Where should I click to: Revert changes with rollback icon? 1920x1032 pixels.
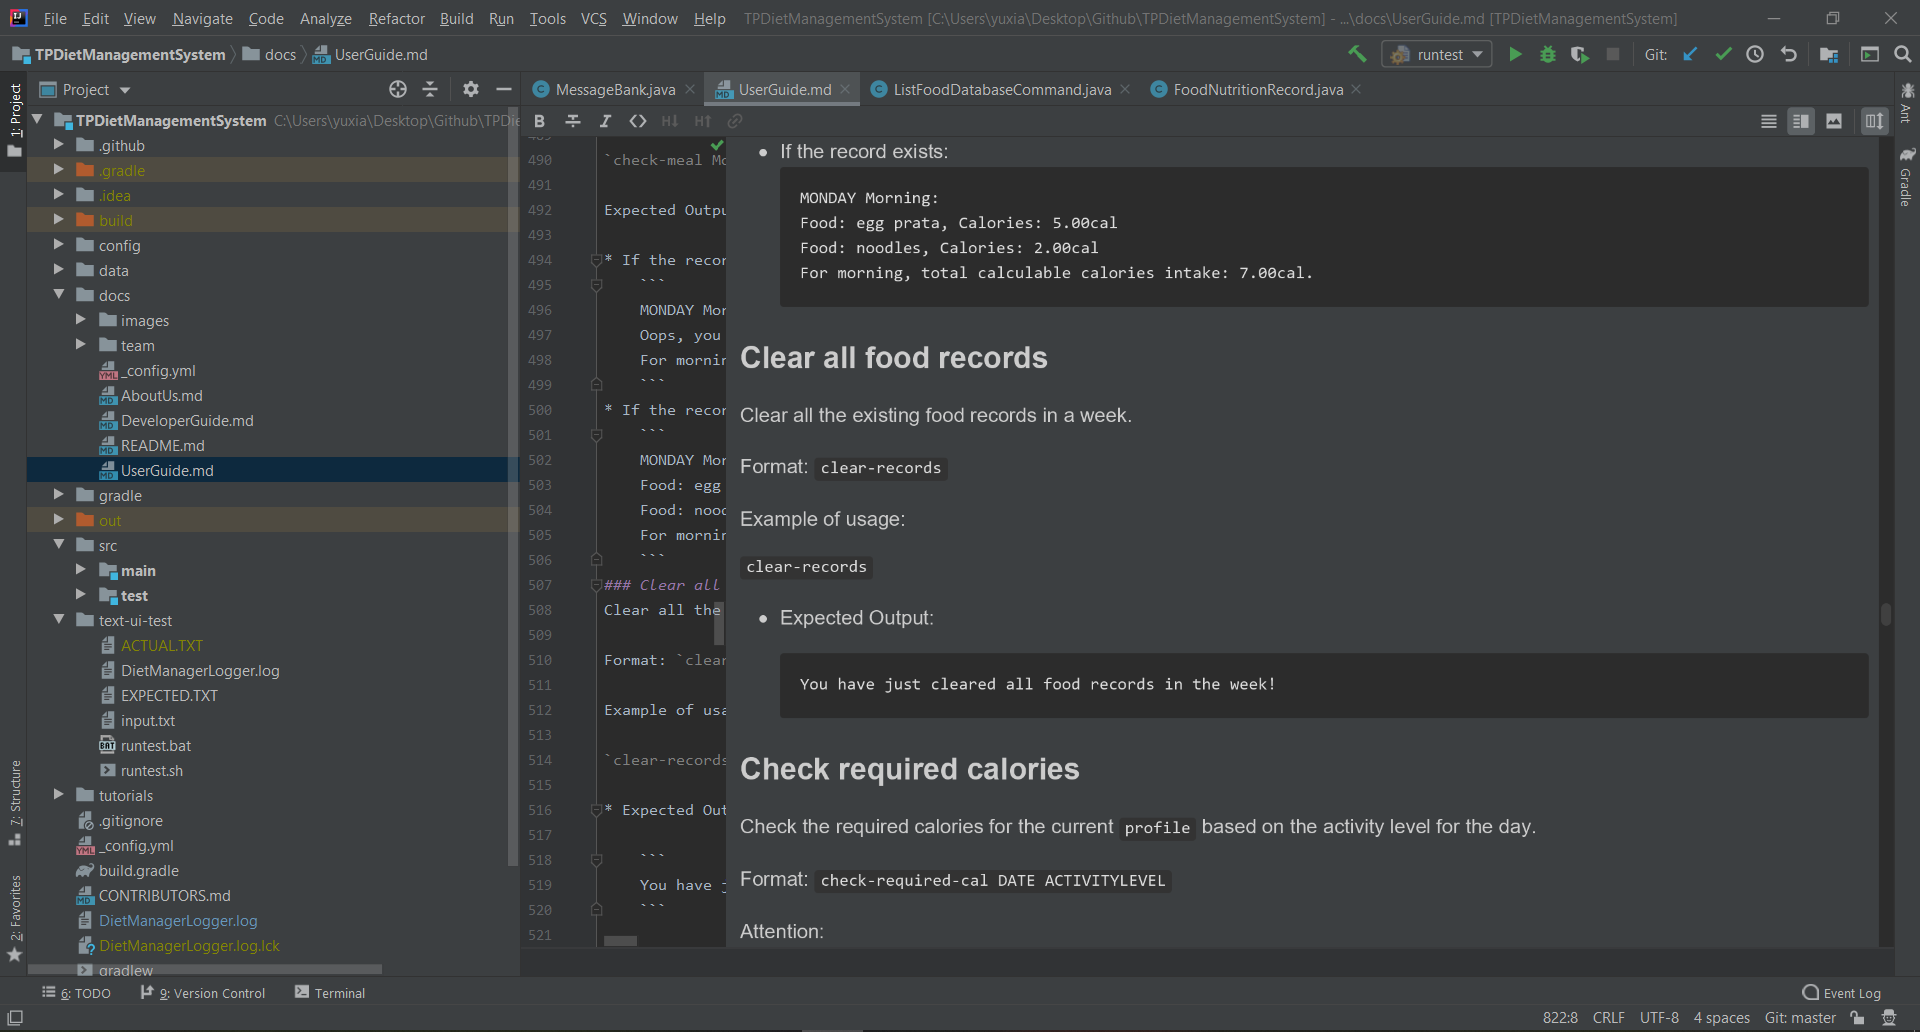pyautogui.click(x=1789, y=54)
